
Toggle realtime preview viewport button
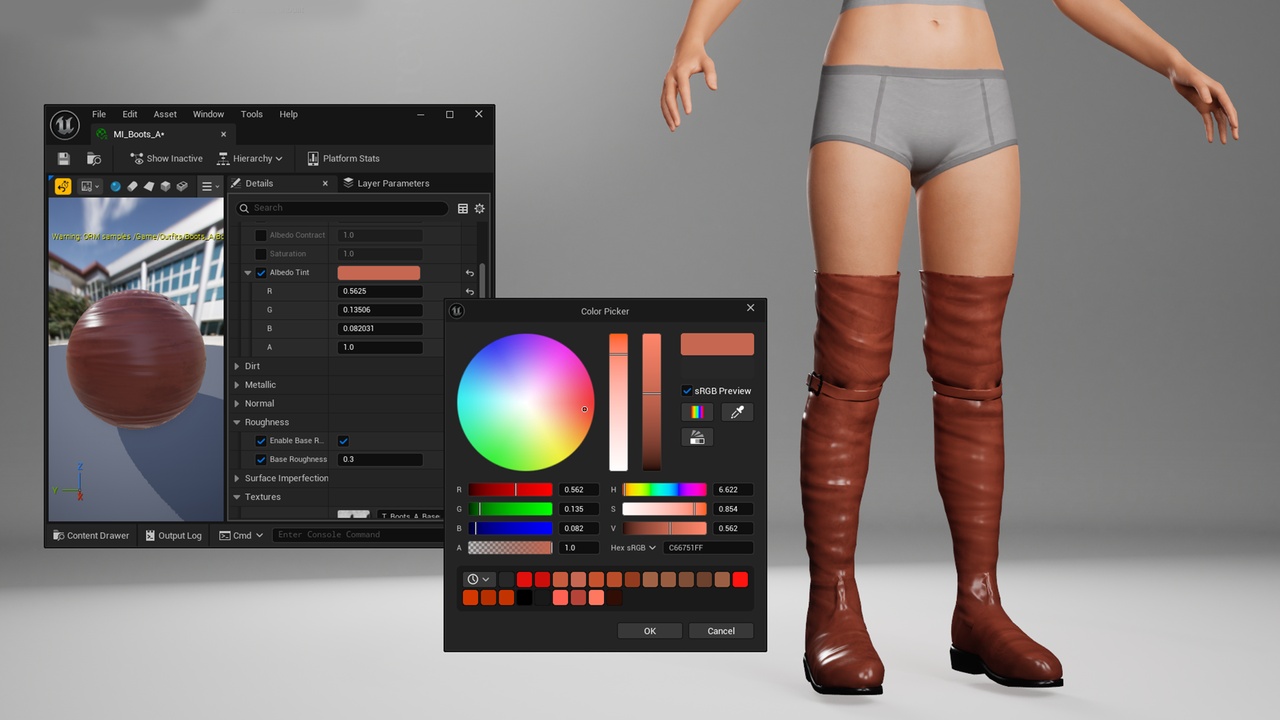tap(63, 186)
